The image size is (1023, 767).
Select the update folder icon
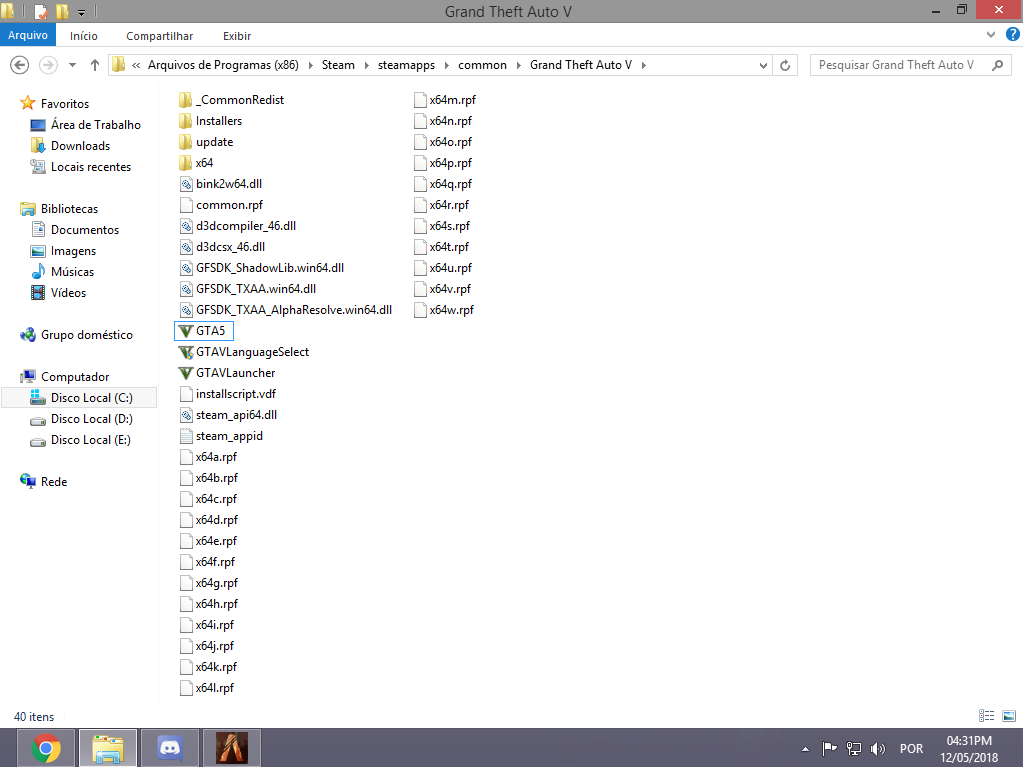click(186, 142)
